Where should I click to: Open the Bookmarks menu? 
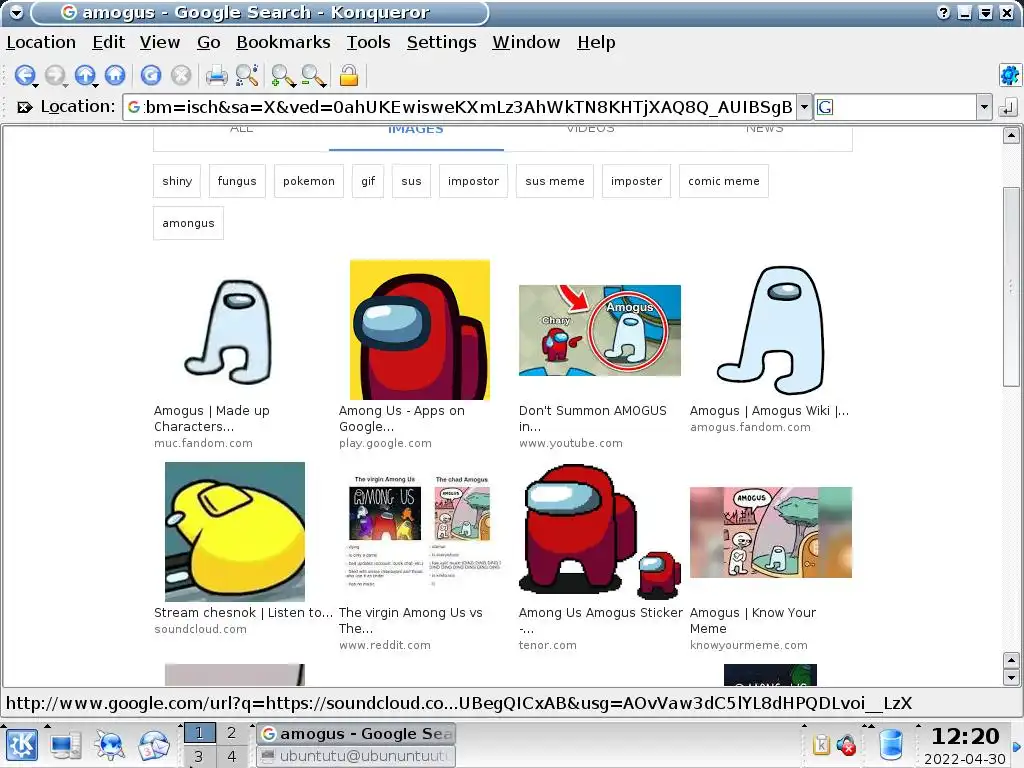[x=283, y=42]
